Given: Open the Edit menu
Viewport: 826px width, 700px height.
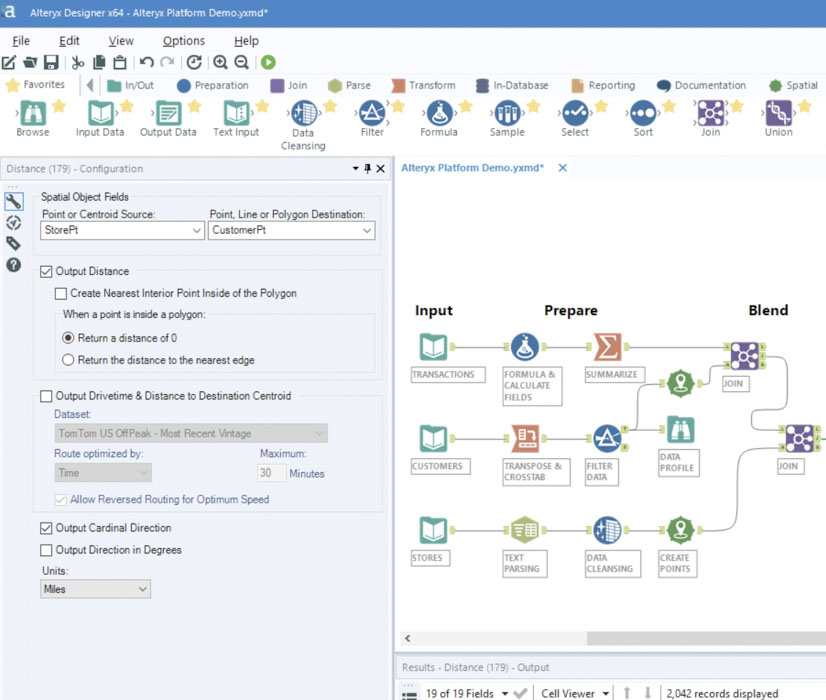Looking at the screenshot, I should 69,41.
